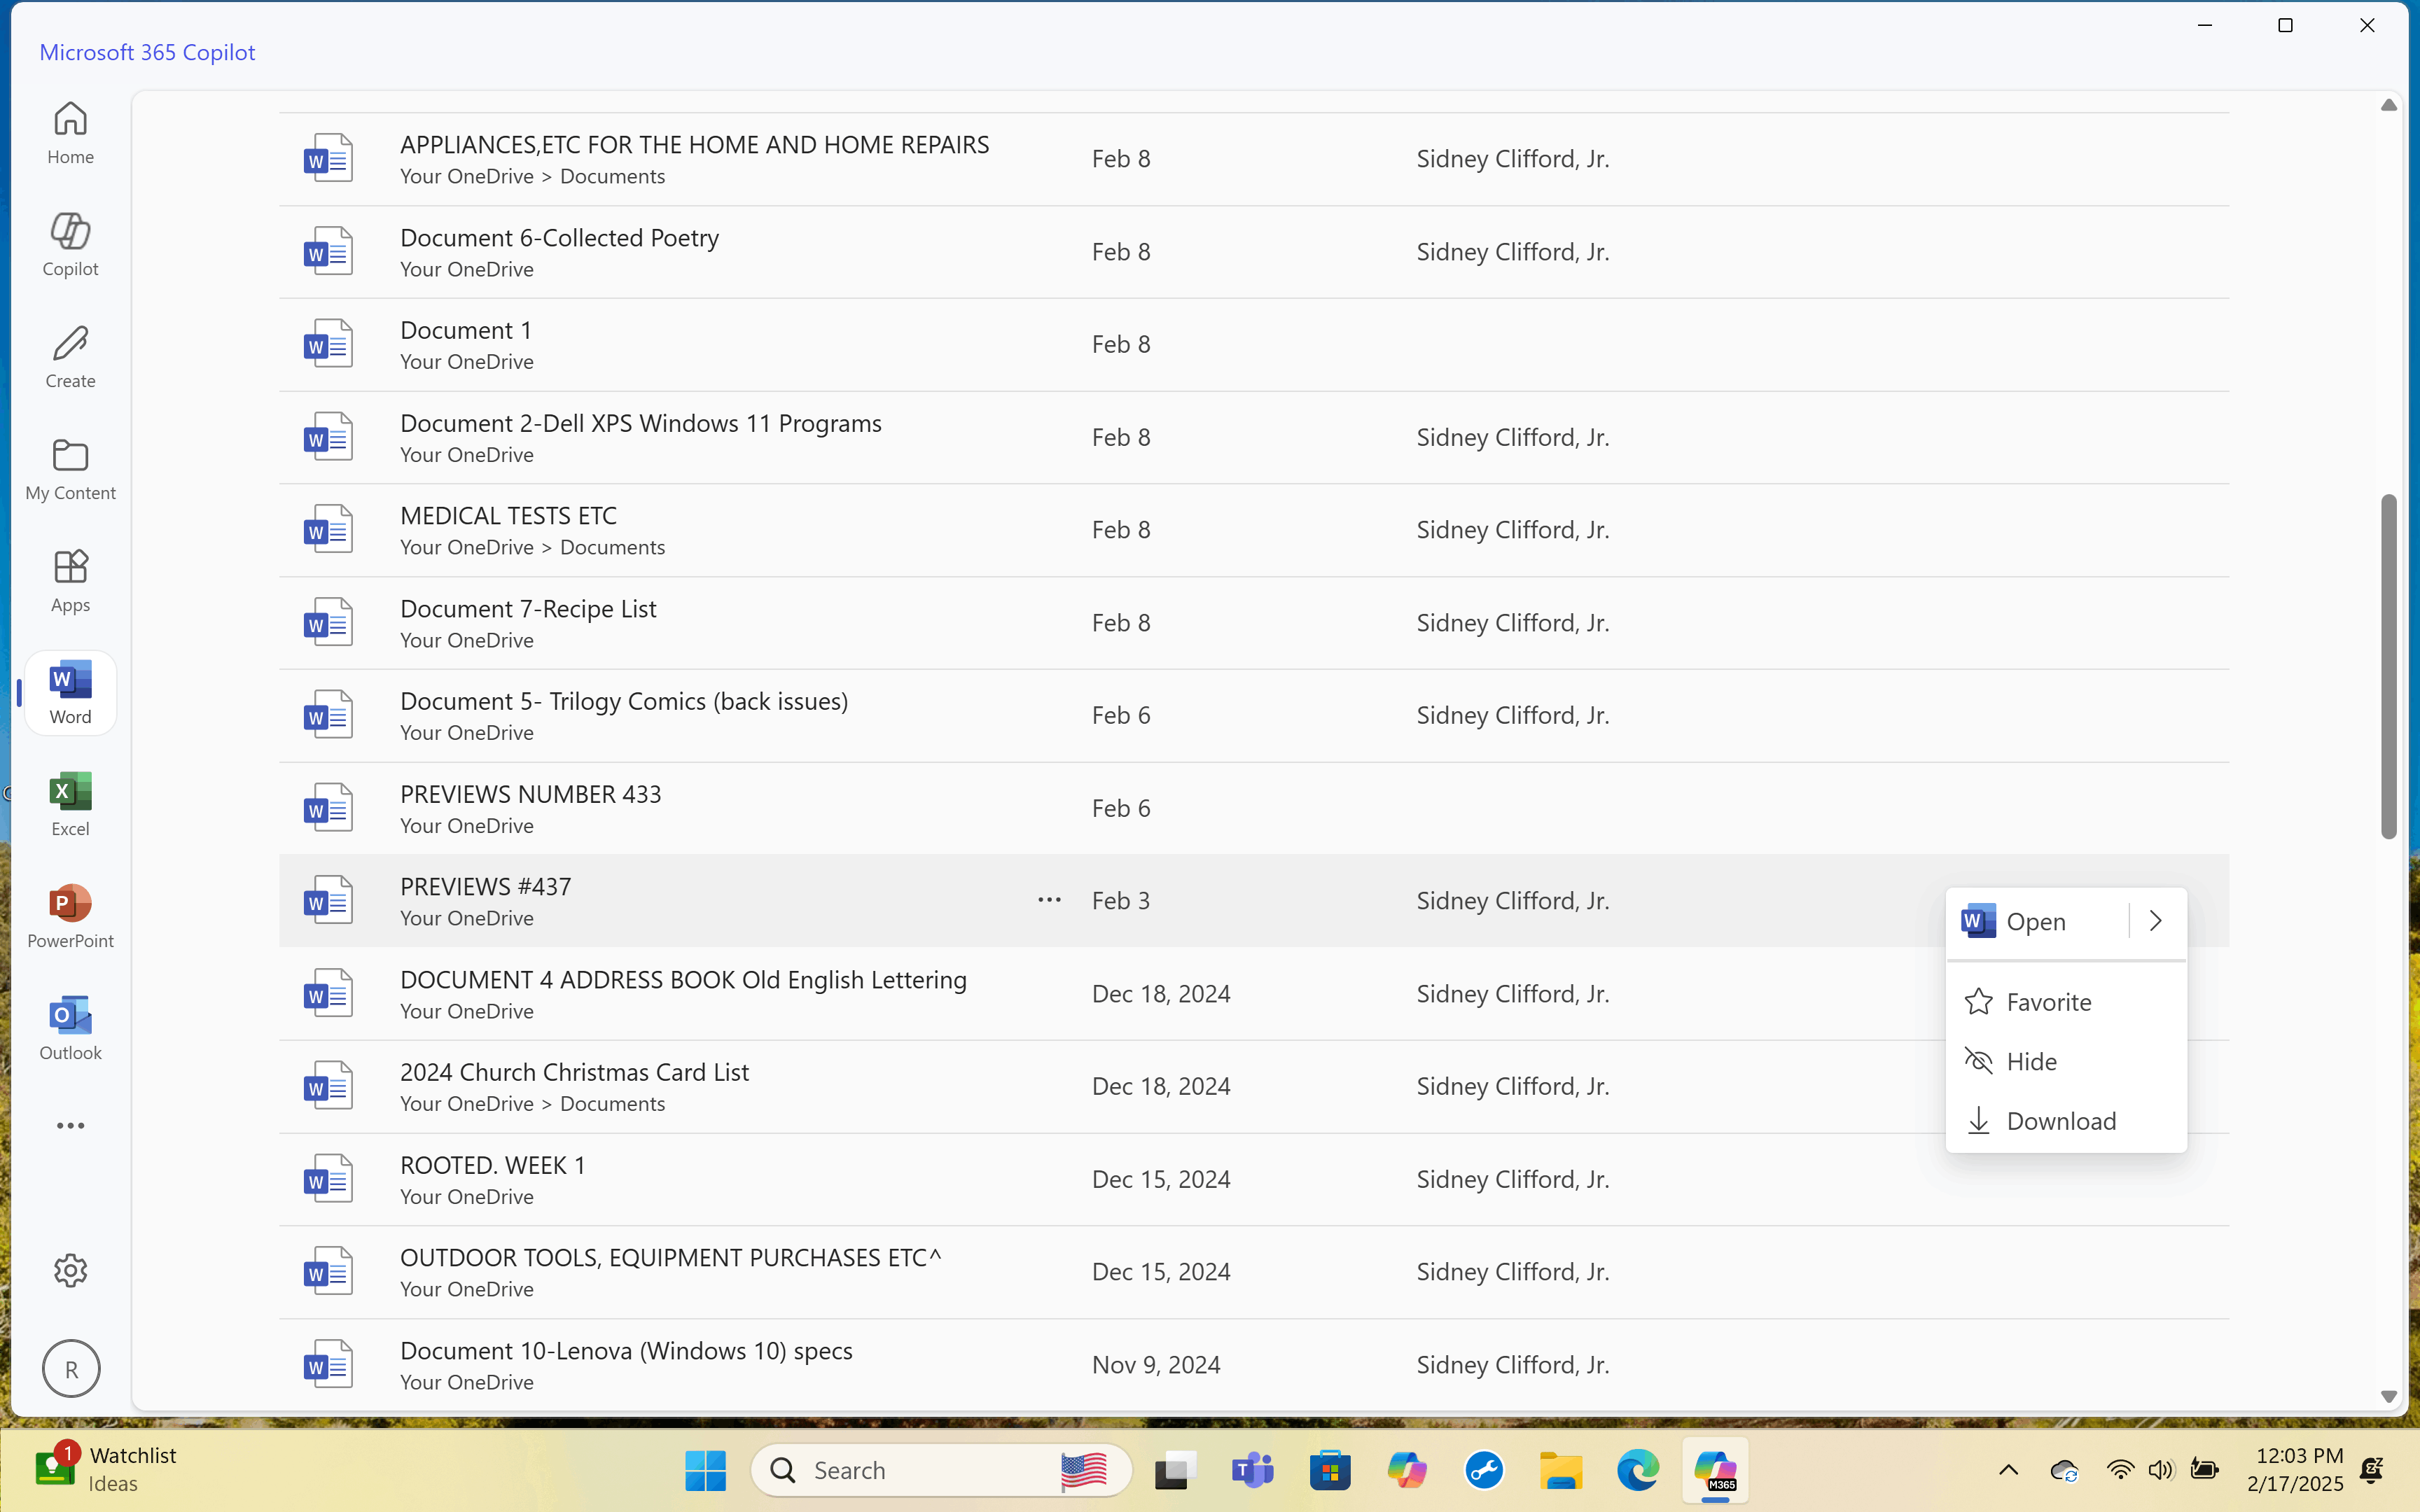Open Document 10-Lenova (Windows 10) specs
The width and height of the screenshot is (2420, 1512).
click(x=626, y=1351)
